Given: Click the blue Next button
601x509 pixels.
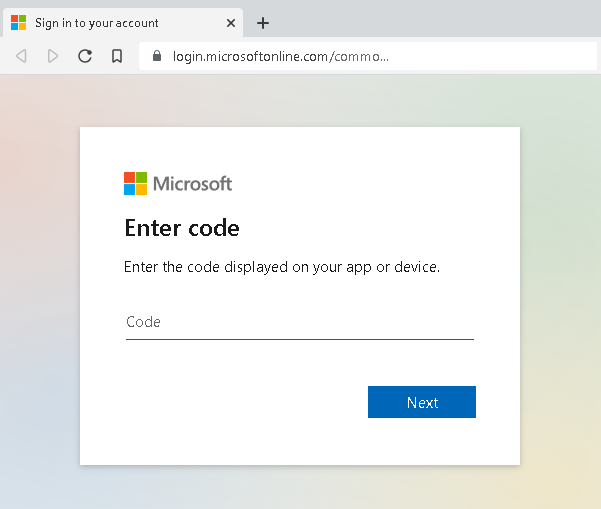Looking at the screenshot, I should click(x=422, y=402).
